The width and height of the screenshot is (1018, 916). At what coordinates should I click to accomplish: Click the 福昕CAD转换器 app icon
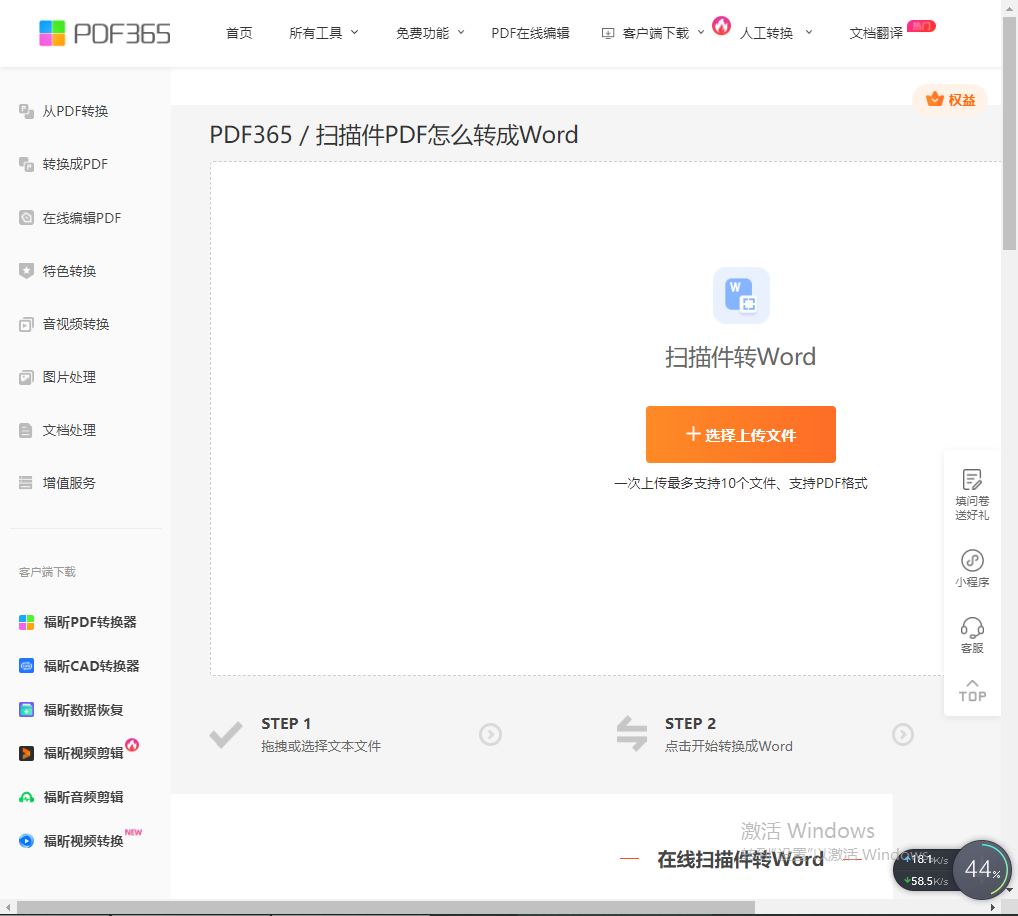pos(27,665)
